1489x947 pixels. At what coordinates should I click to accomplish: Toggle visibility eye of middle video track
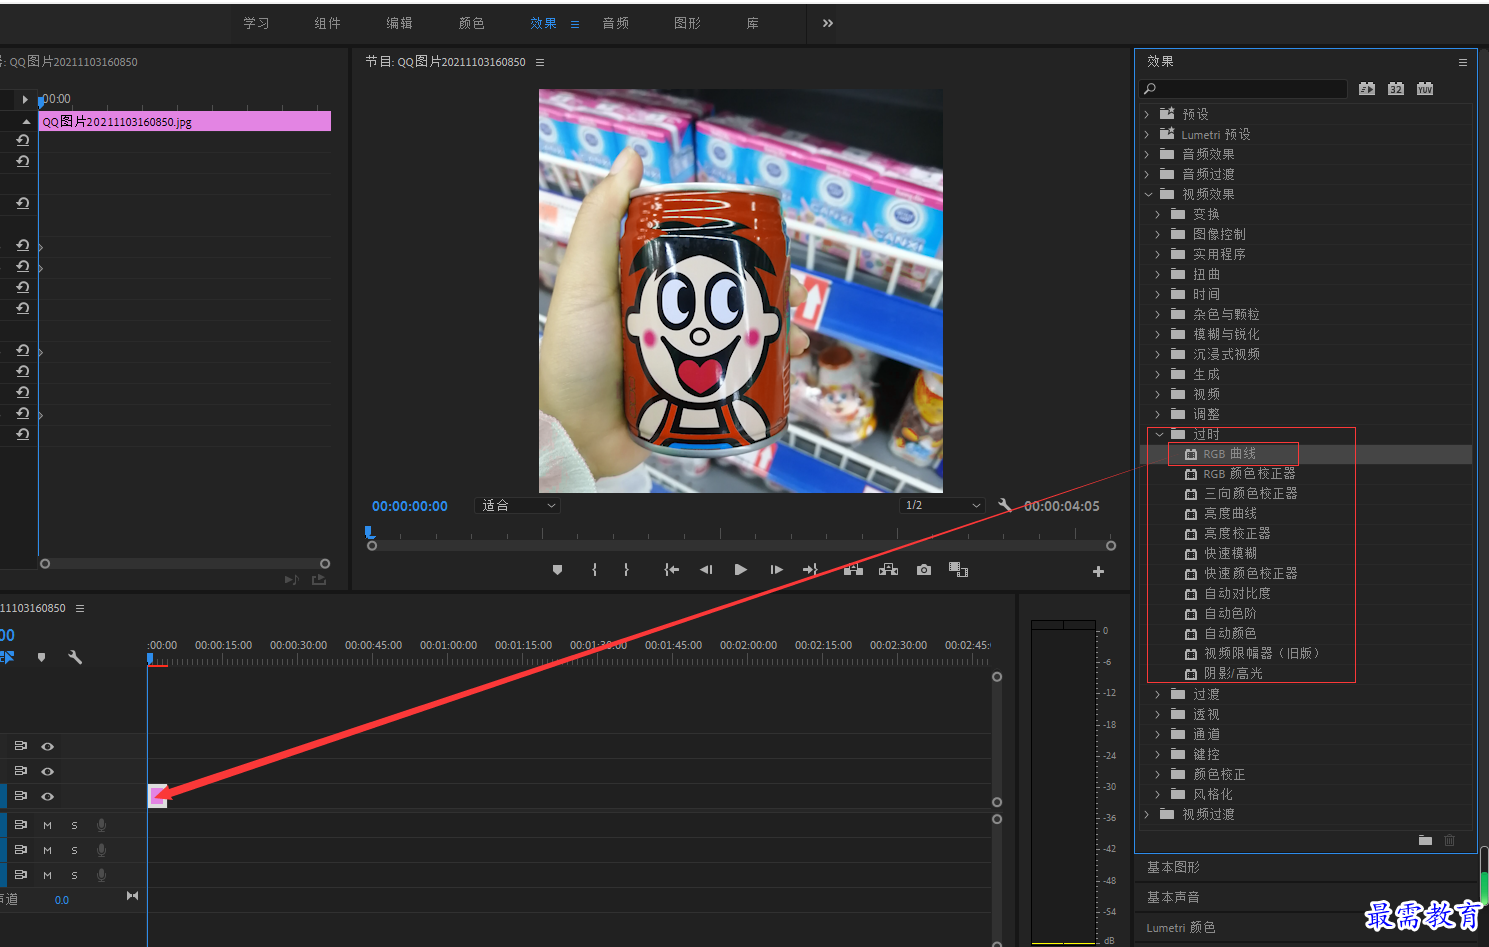click(47, 771)
